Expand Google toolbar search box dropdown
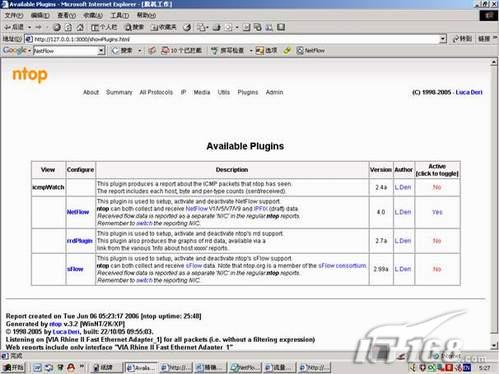This screenshot has height=374, width=499. pyautogui.click(x=101, y=51)
